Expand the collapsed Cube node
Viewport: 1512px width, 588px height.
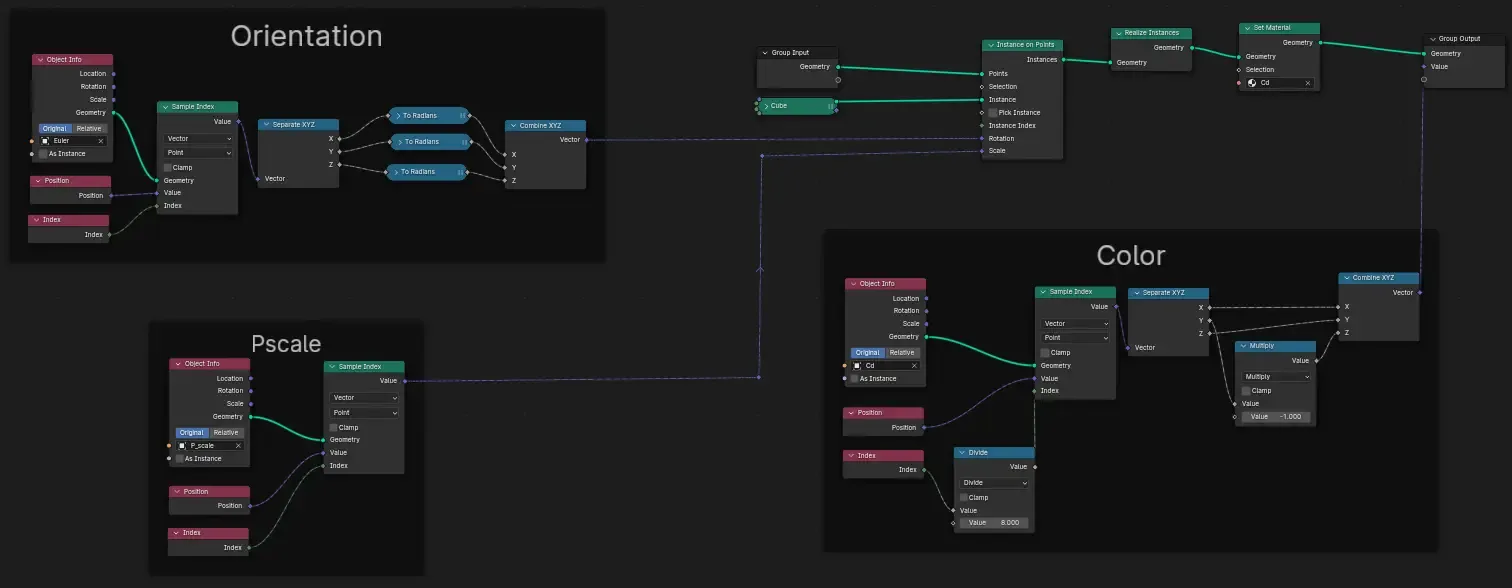click(765, 105)
